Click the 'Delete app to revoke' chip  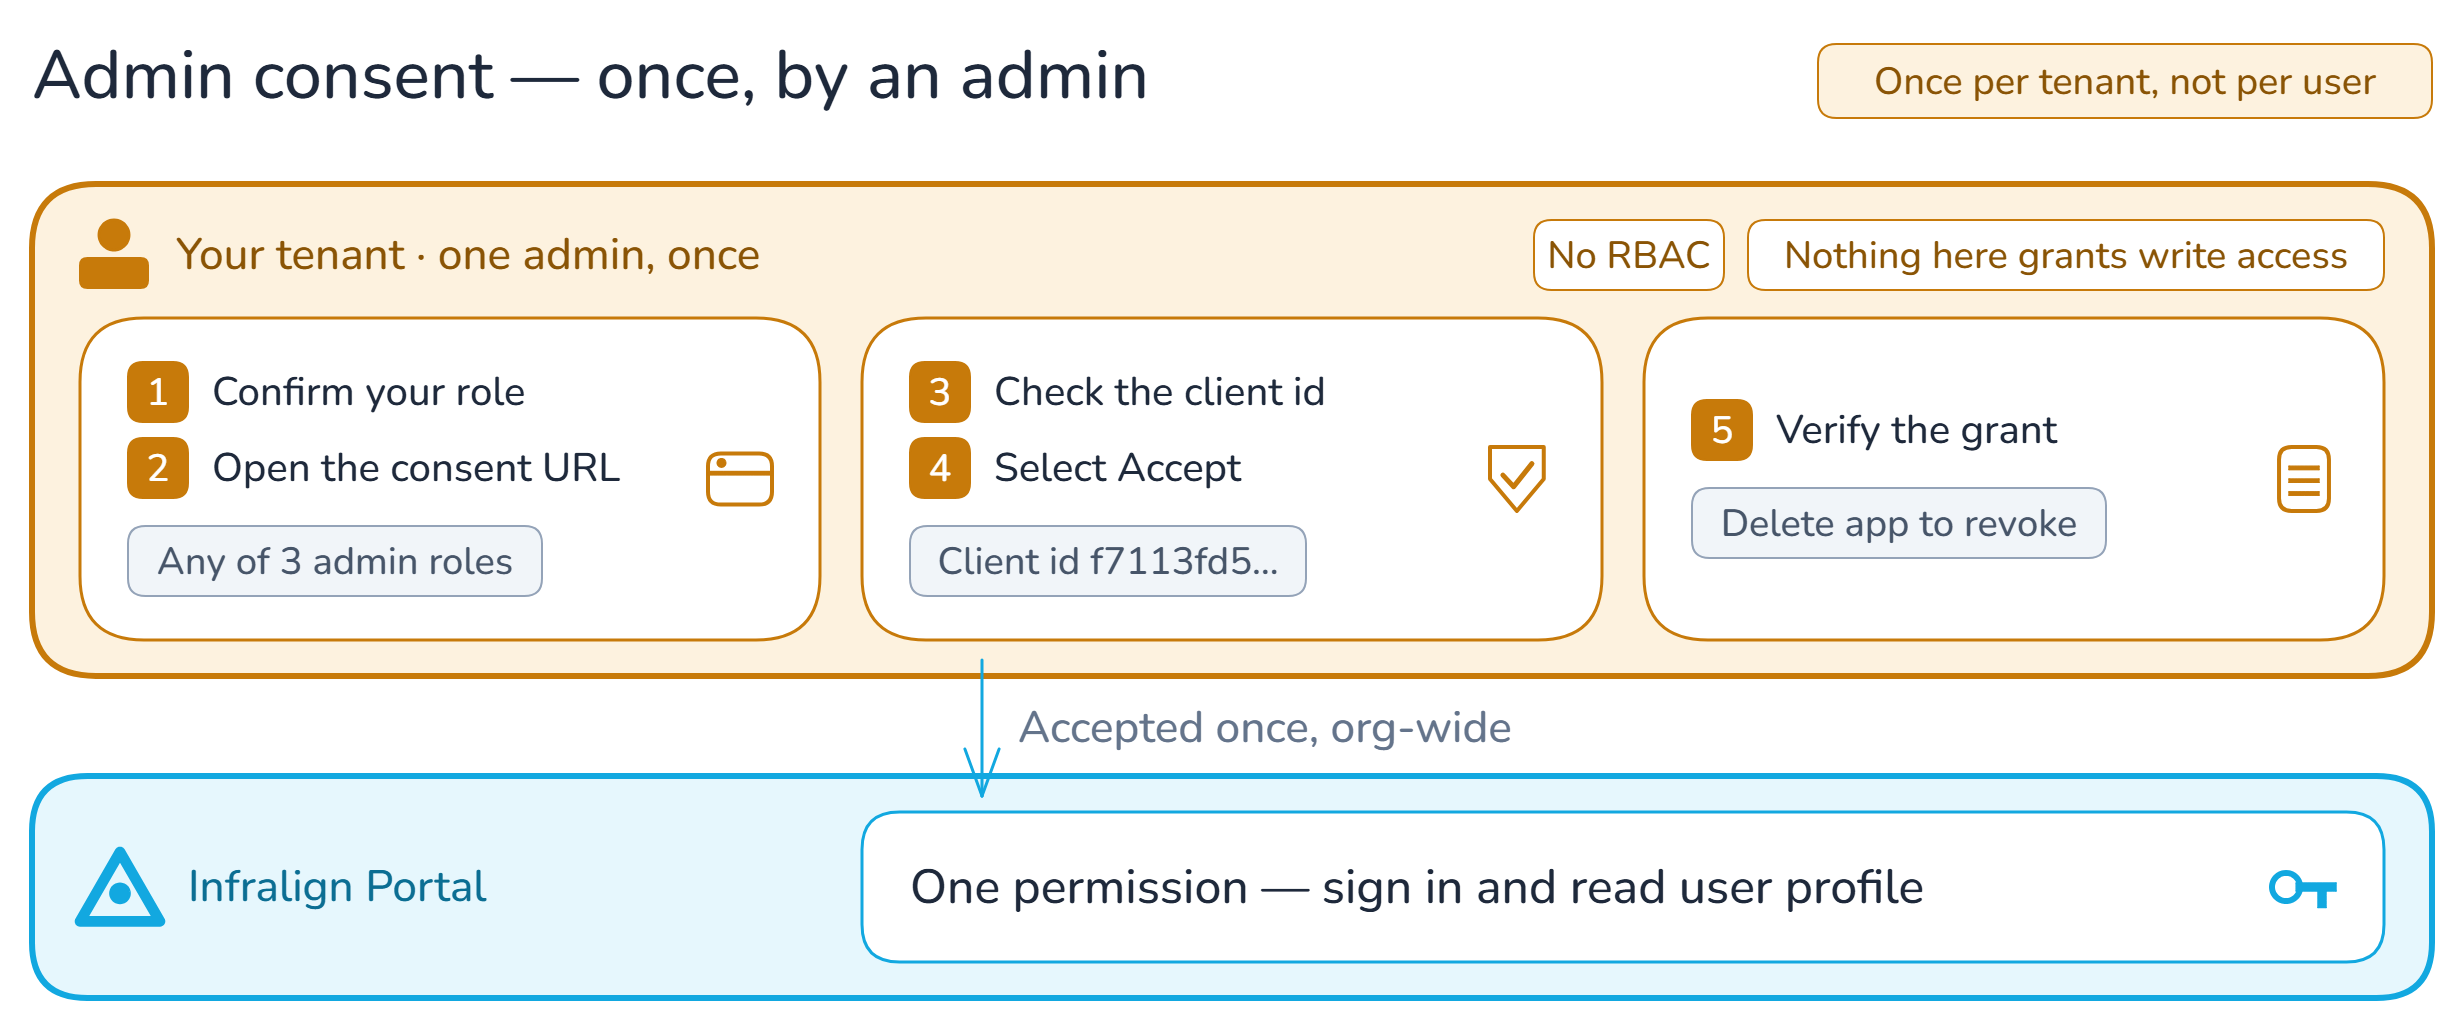[x=1899, y=523]
